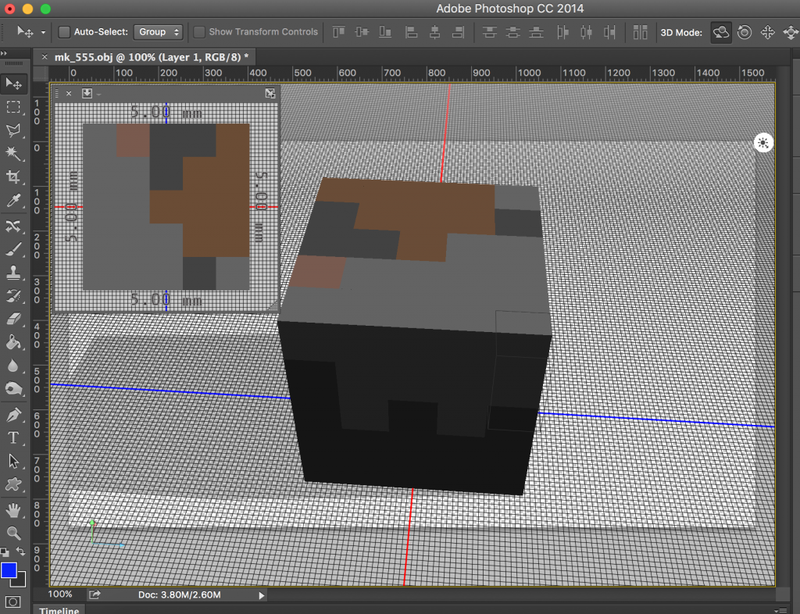Screen dimensions: 800x614
Task: Open the Auto-Select Group dropdown
Action: pos(159,32)
